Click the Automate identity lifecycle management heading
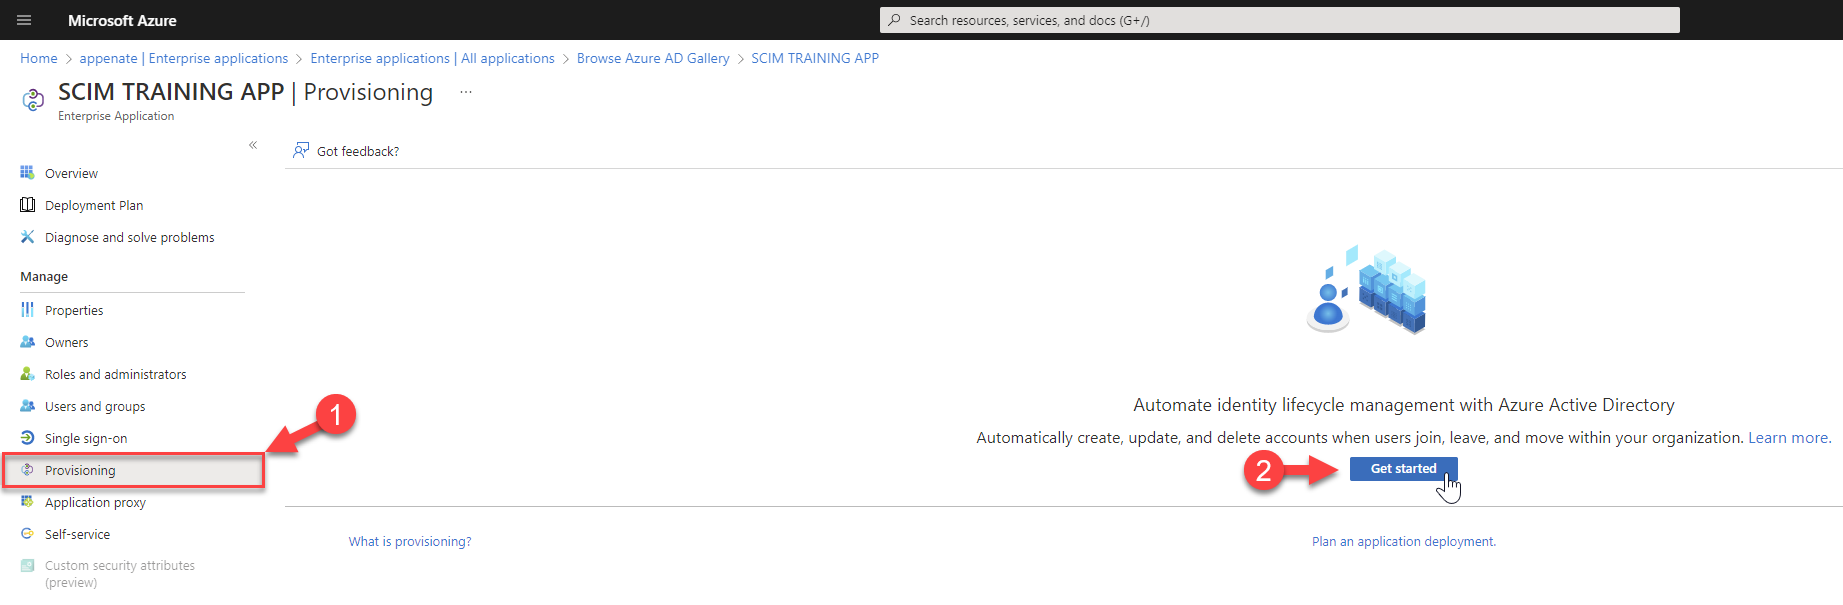 1404,405
